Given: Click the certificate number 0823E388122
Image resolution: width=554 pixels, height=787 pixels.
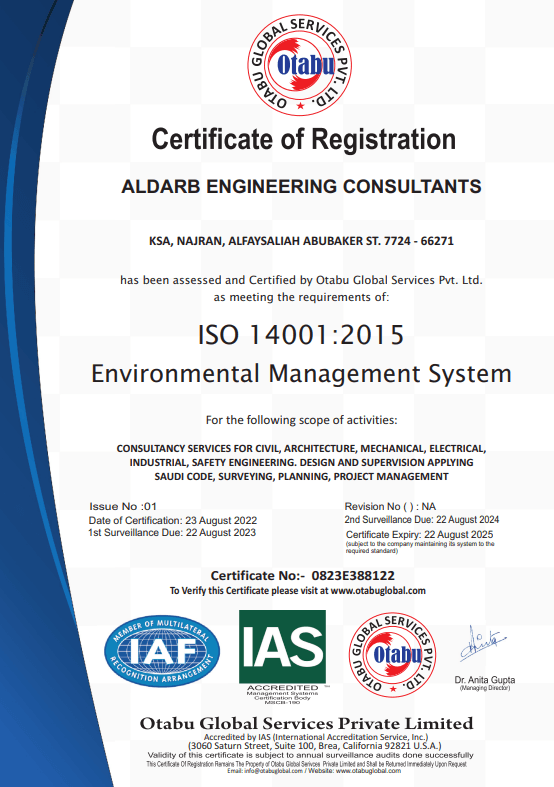Looking at the screenshot, I should click(353, 575).
